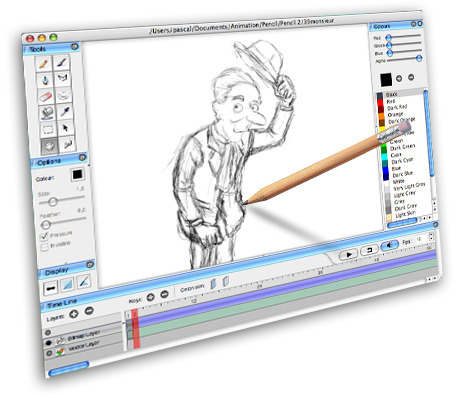The height and width of the screenshot is (397, 468).
Task: Select the Hand tool
Action: pos(49,146)
